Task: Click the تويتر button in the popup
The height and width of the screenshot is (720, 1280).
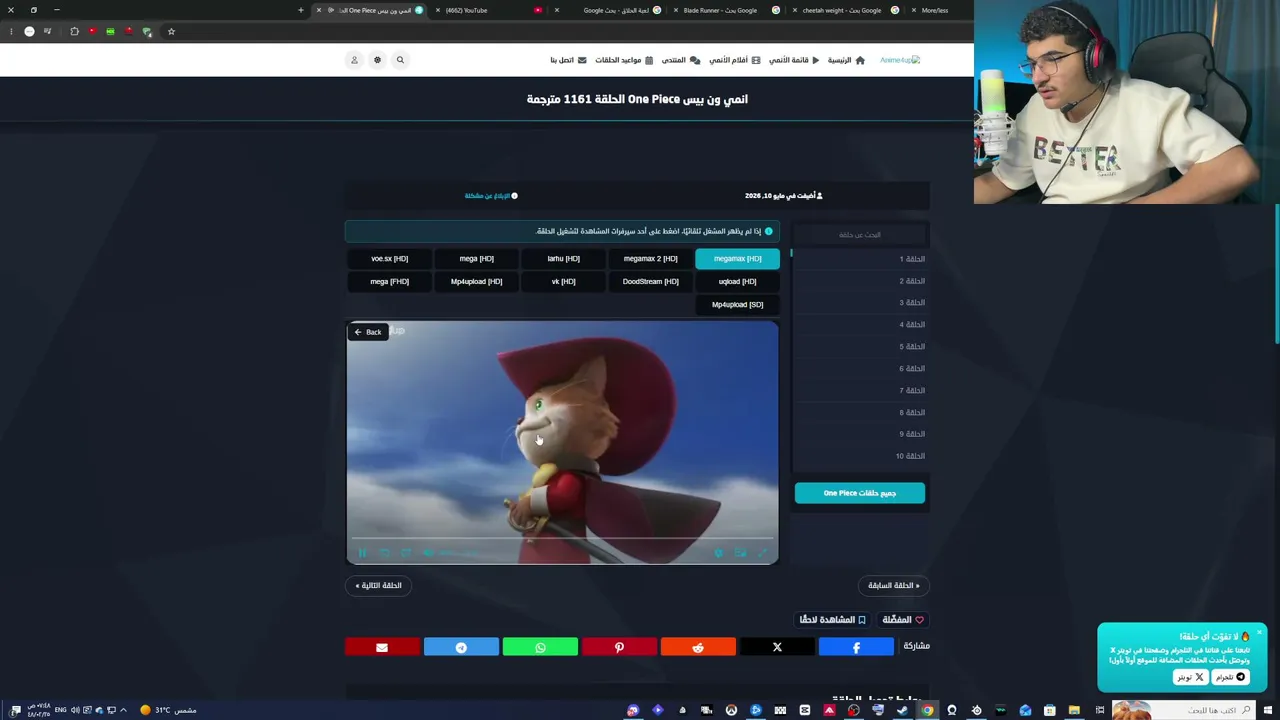Action: (x=1190, y=677)
